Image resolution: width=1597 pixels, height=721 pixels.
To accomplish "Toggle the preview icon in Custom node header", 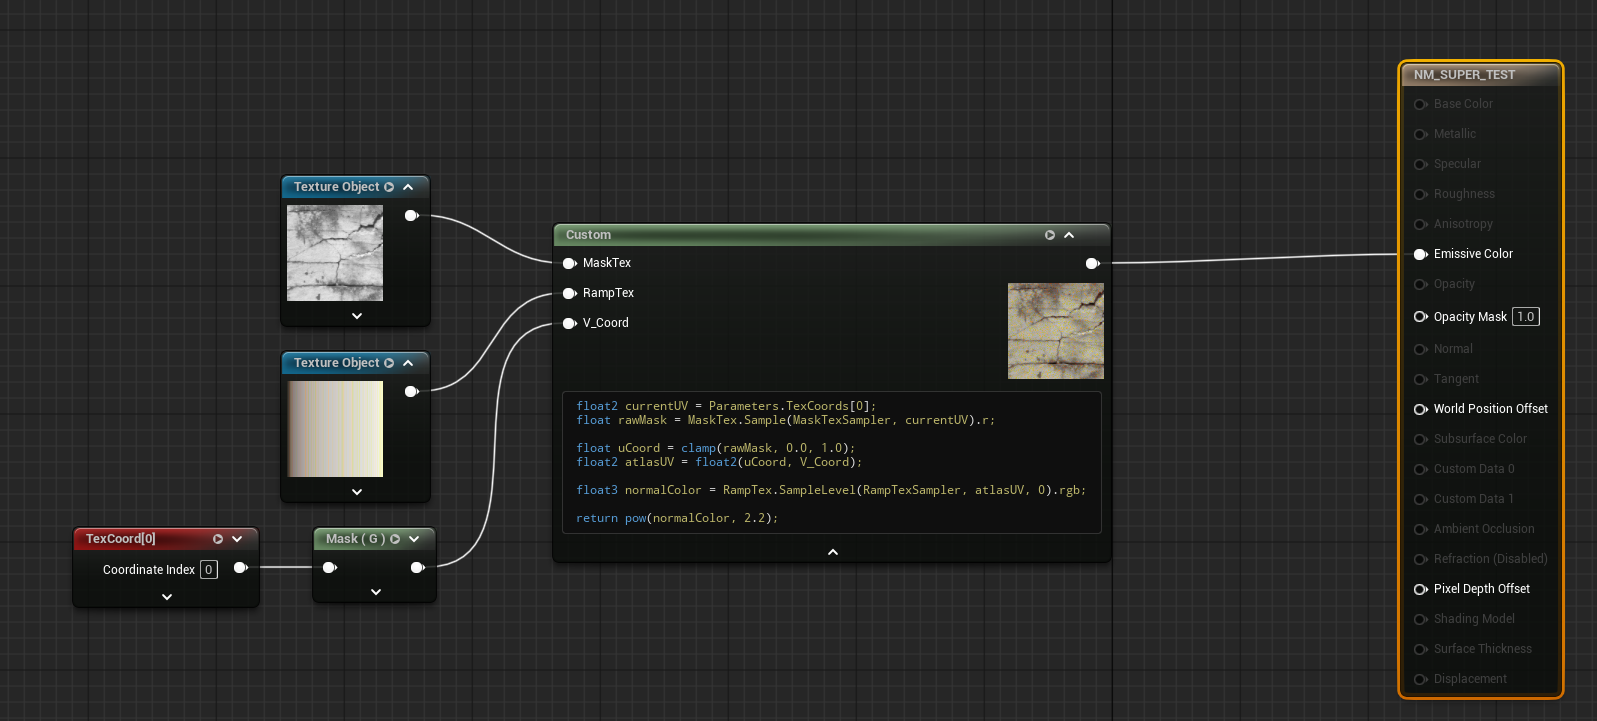I will point(1050,235).
